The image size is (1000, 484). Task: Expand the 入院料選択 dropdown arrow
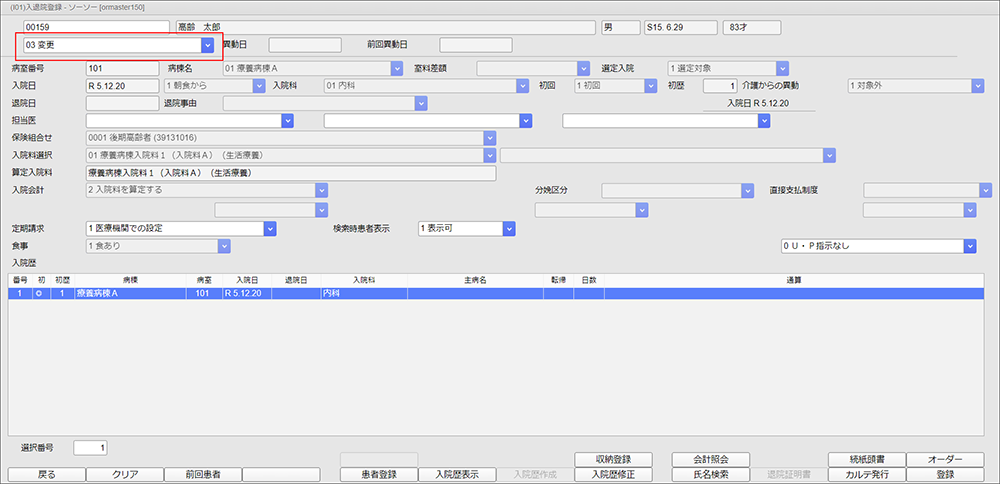click(x=490, y=155)
